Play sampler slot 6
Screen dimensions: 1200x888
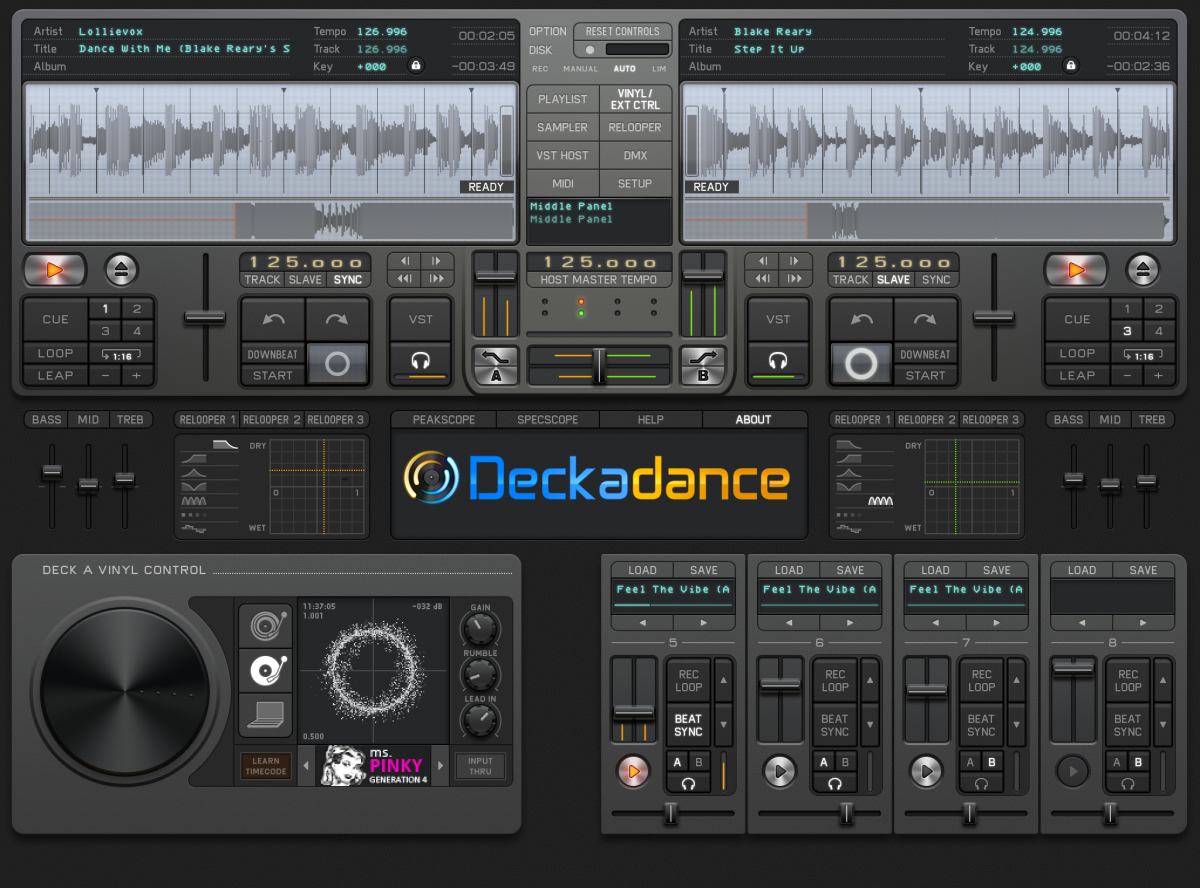[779, 770]
